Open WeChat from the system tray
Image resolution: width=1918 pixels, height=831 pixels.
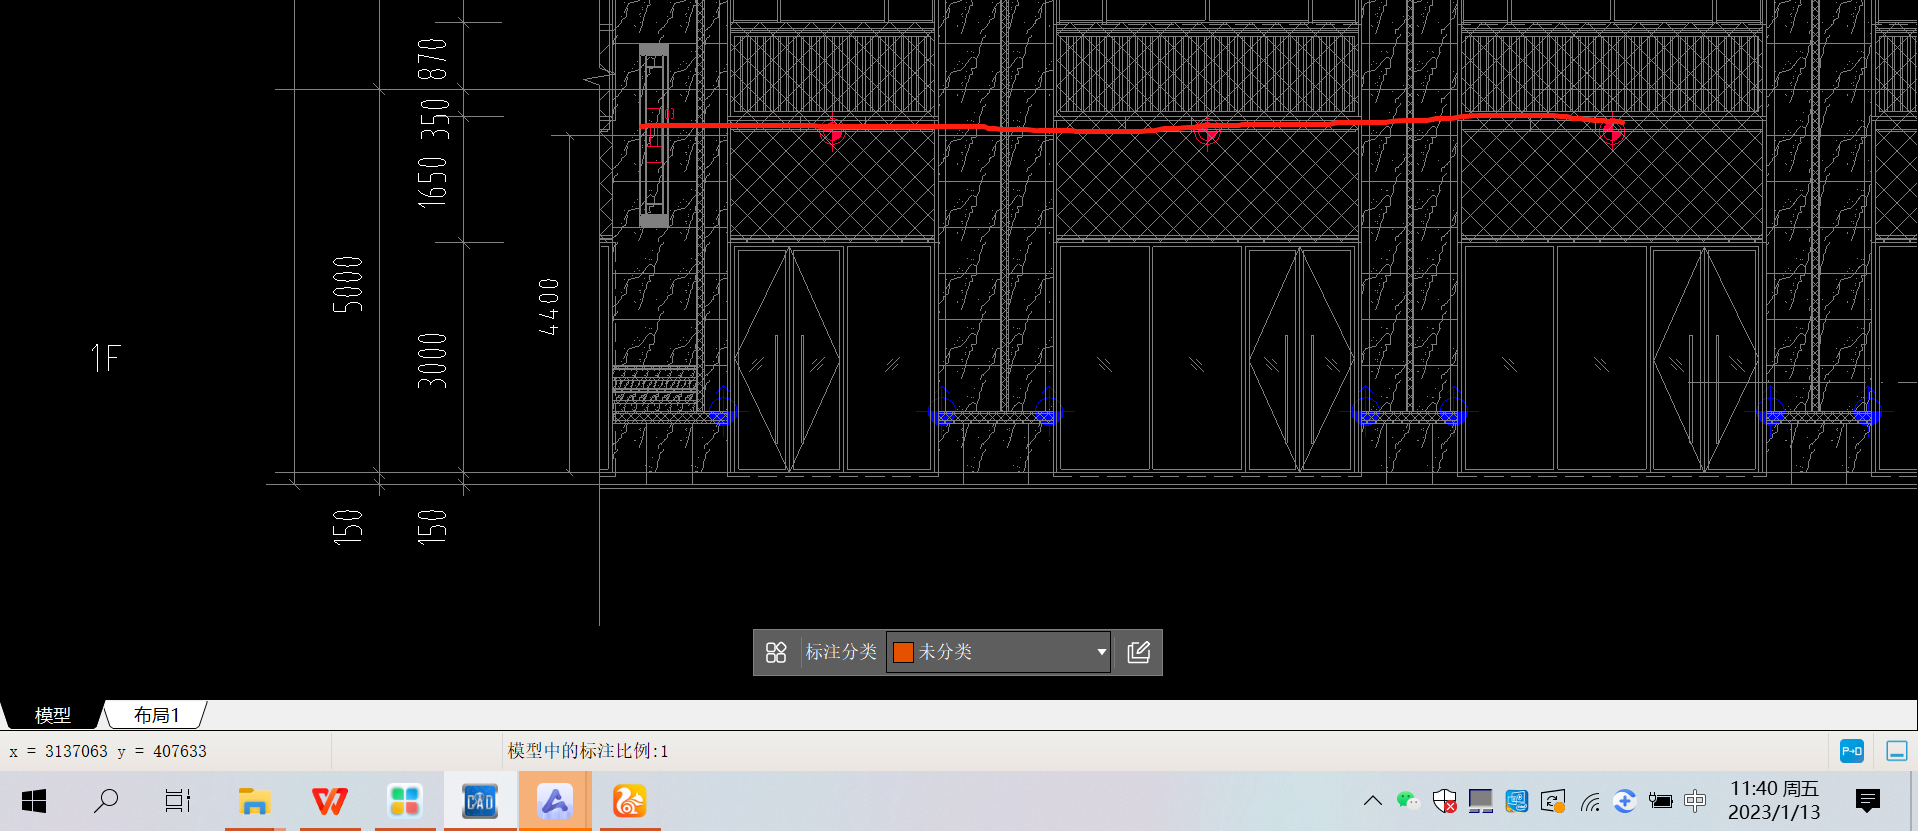(x=1408, y=801)
